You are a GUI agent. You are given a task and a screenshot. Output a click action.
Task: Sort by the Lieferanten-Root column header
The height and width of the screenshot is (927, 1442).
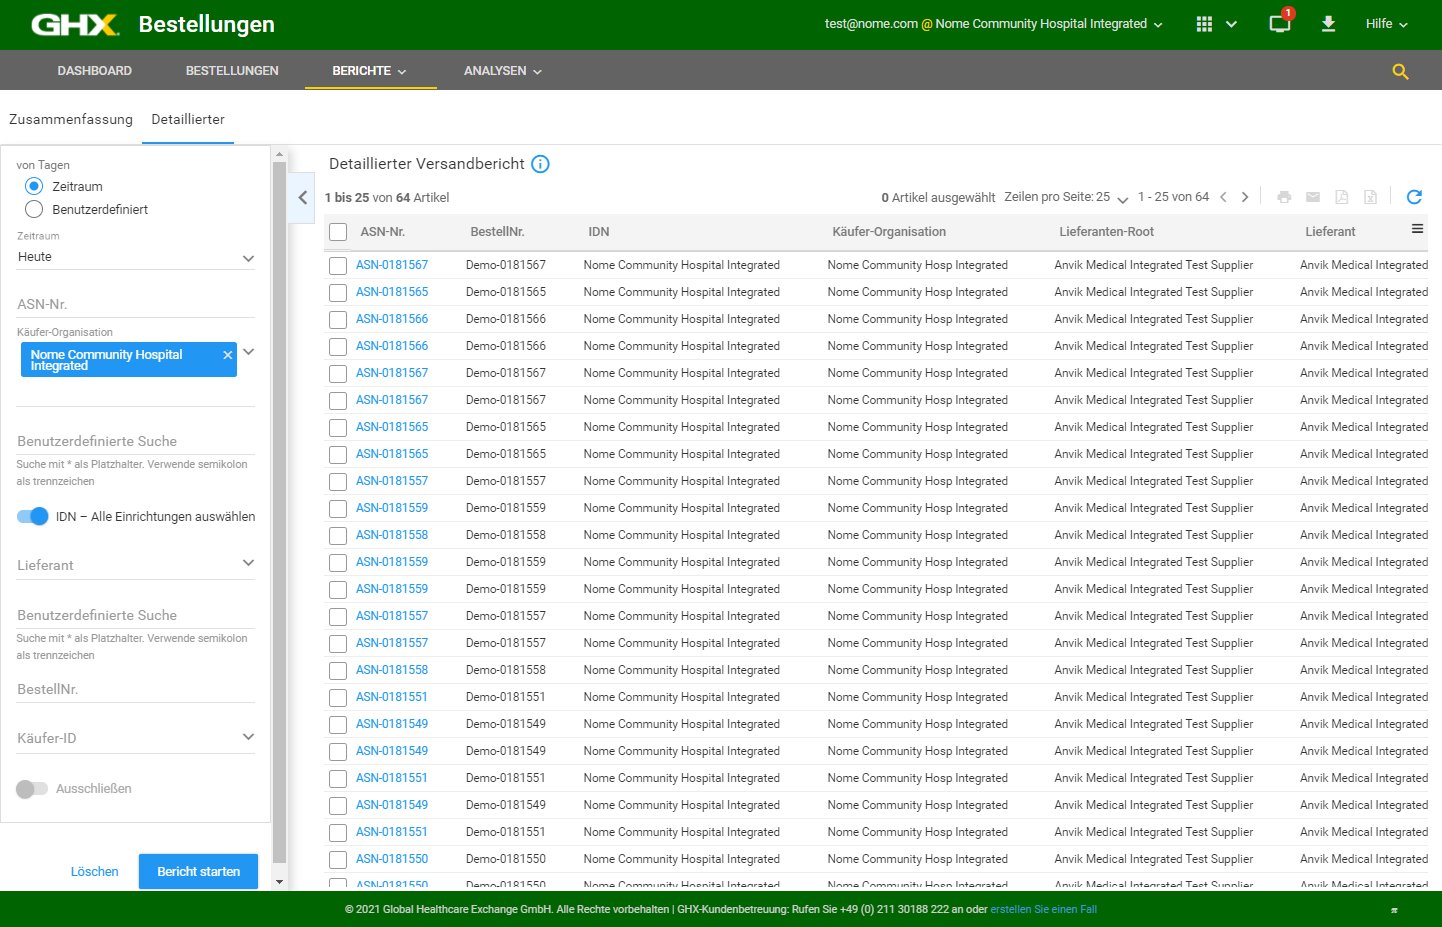1106,232
